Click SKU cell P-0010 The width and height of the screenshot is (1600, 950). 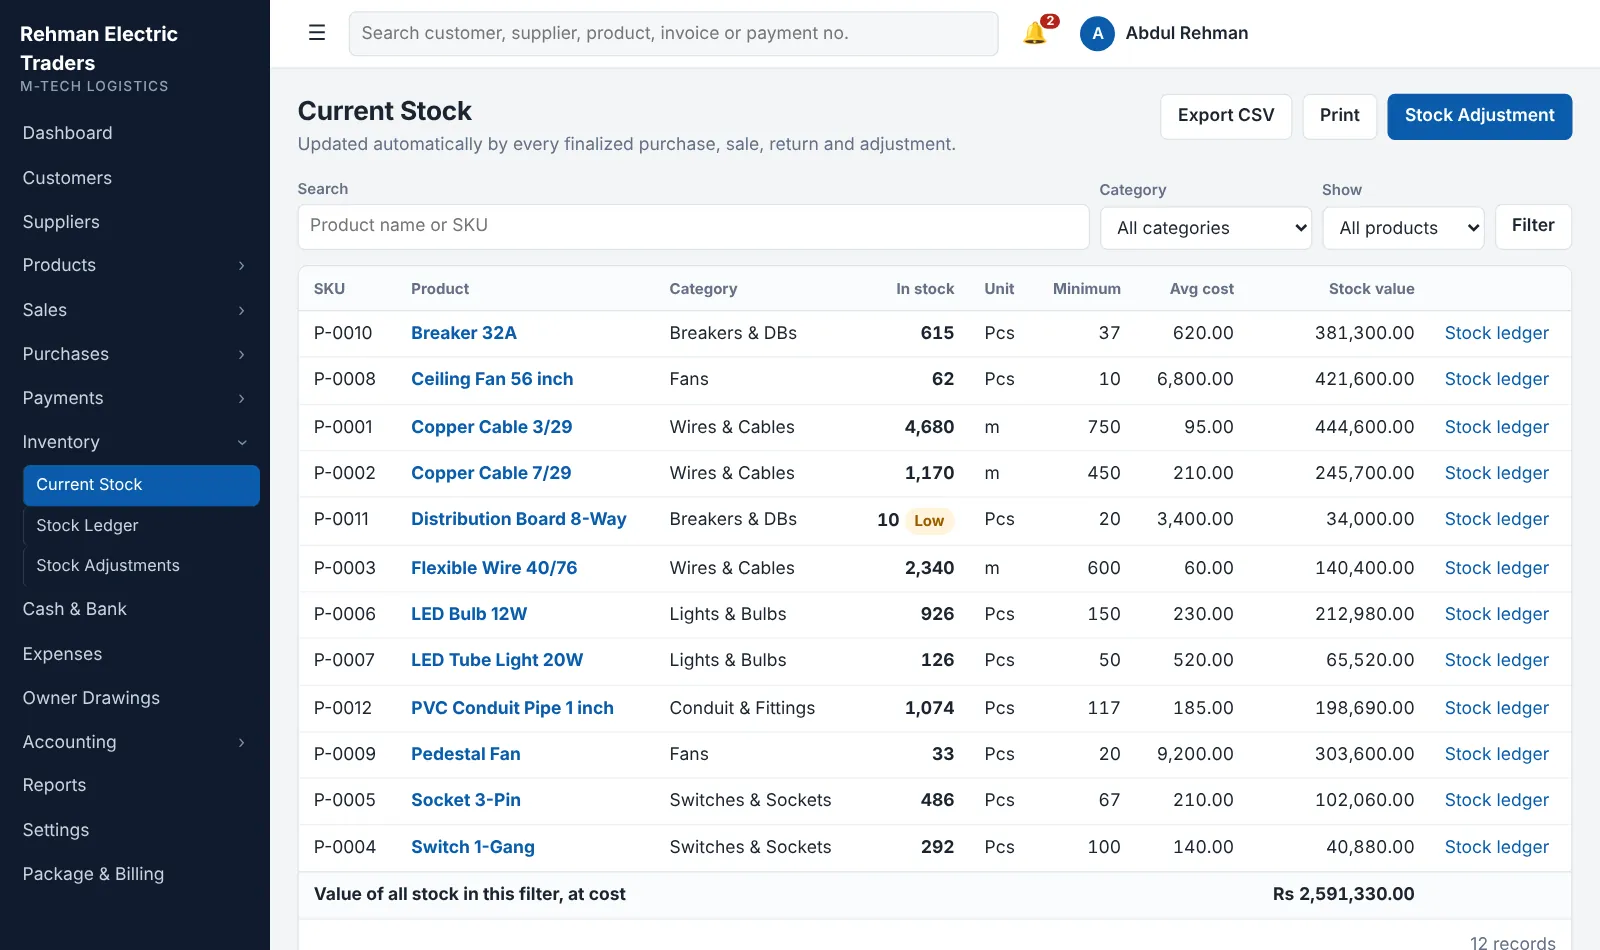click(x=343, y=333)
